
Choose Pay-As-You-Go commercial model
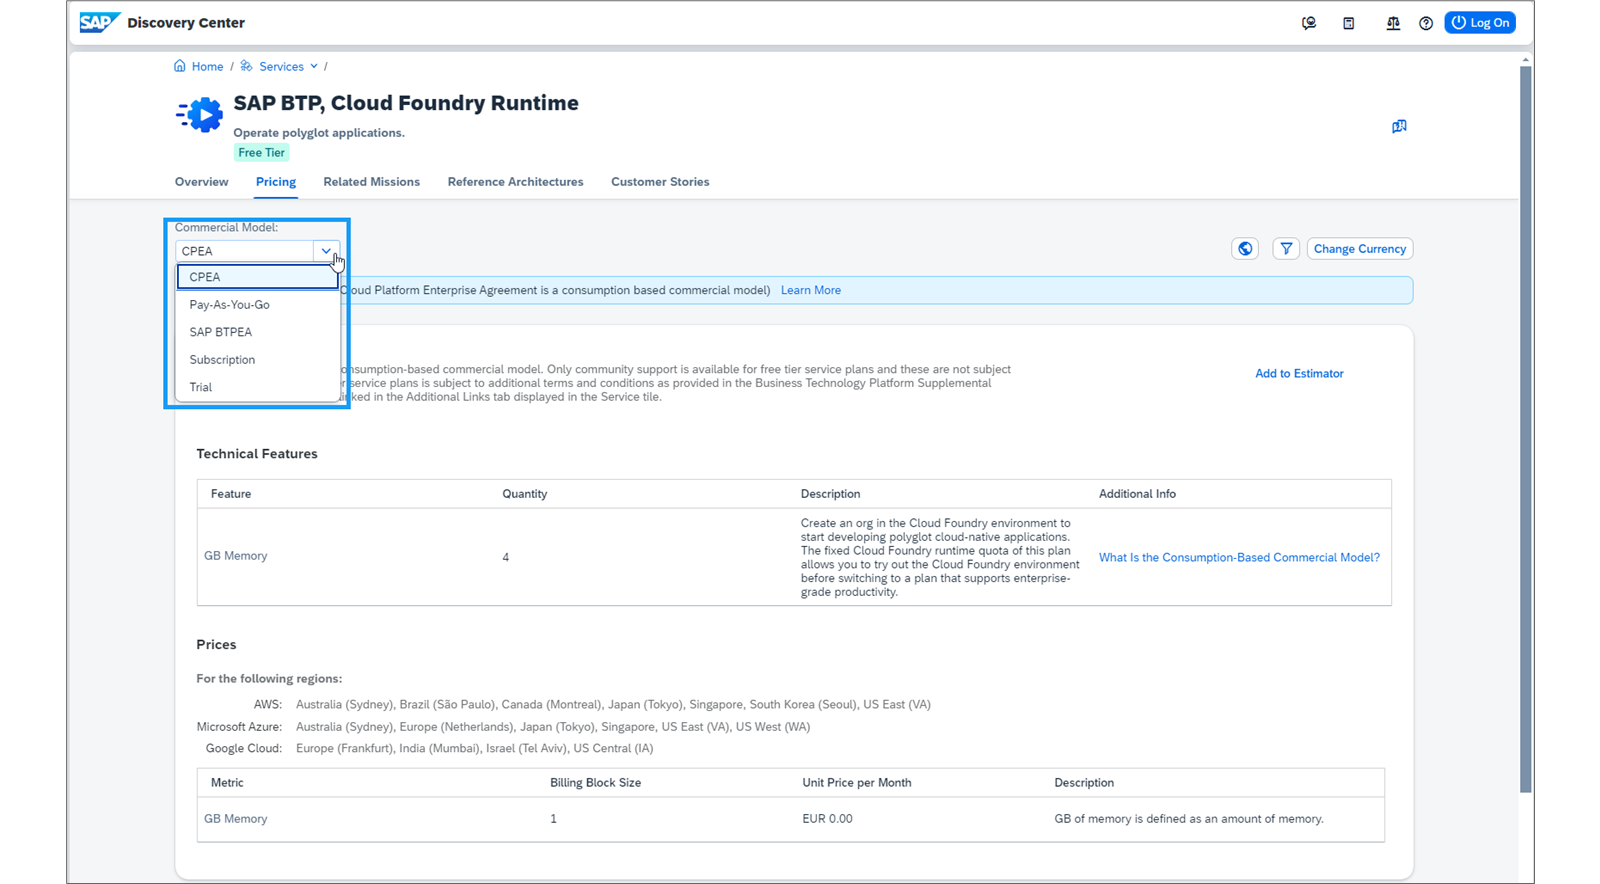258,304
